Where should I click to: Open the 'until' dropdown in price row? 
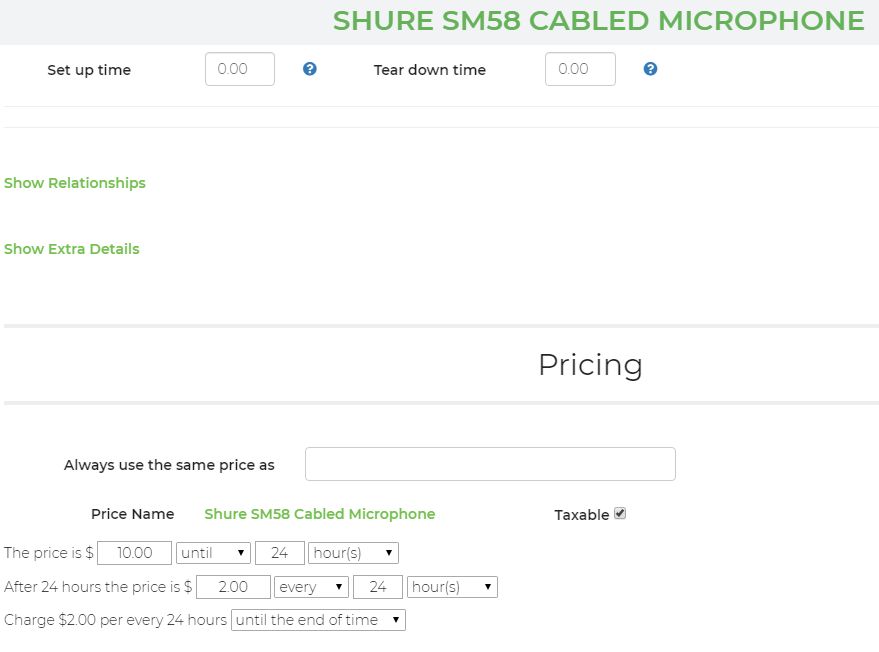(213, 553)
